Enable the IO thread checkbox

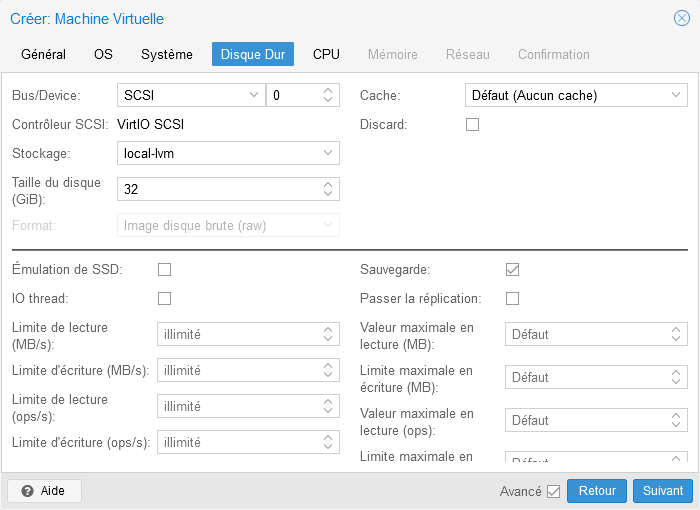pyautogui.click(x=165, y=298)
